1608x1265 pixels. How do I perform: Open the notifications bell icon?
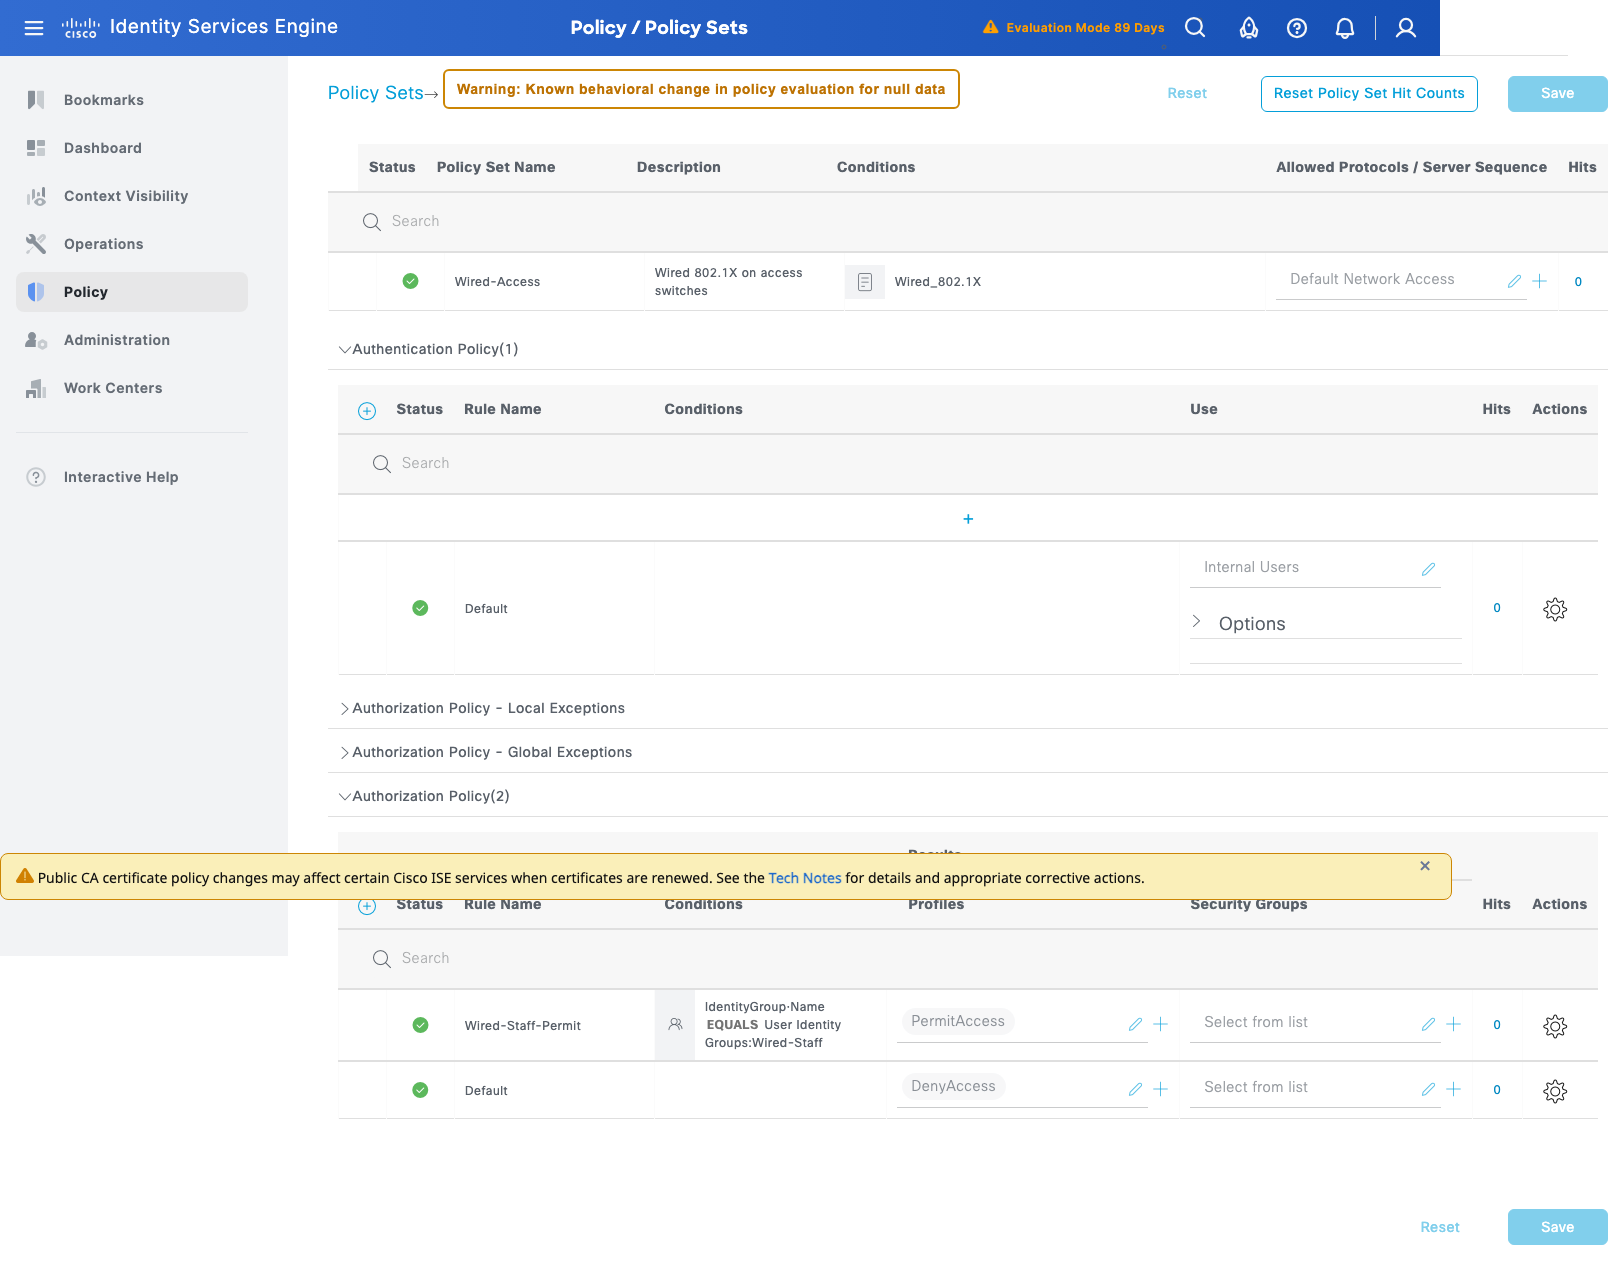(x=1345, y=28)
